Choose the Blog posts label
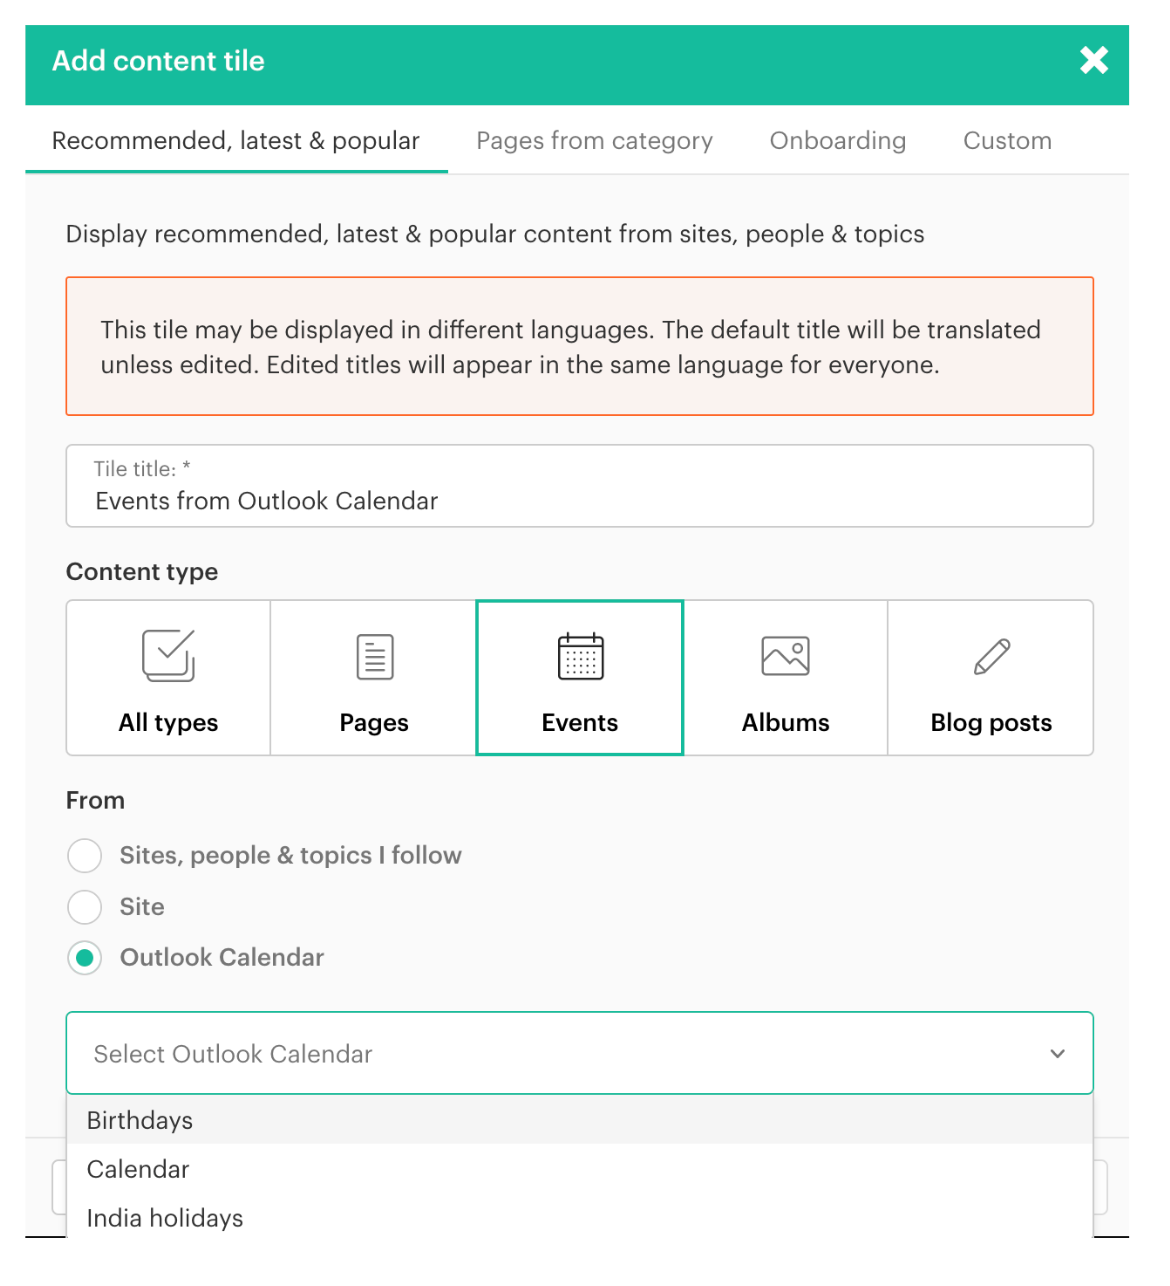The width and height of the screenshot is (1170, 1286). 991,722
